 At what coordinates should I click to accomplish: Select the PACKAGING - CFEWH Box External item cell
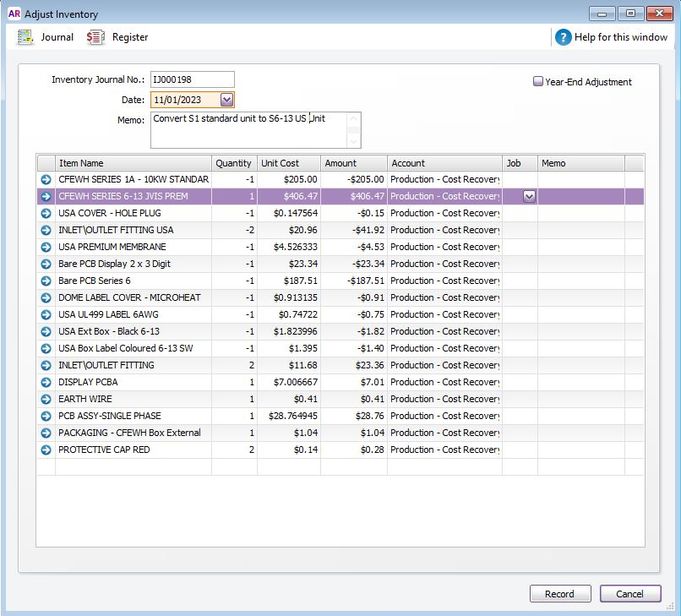134,433
